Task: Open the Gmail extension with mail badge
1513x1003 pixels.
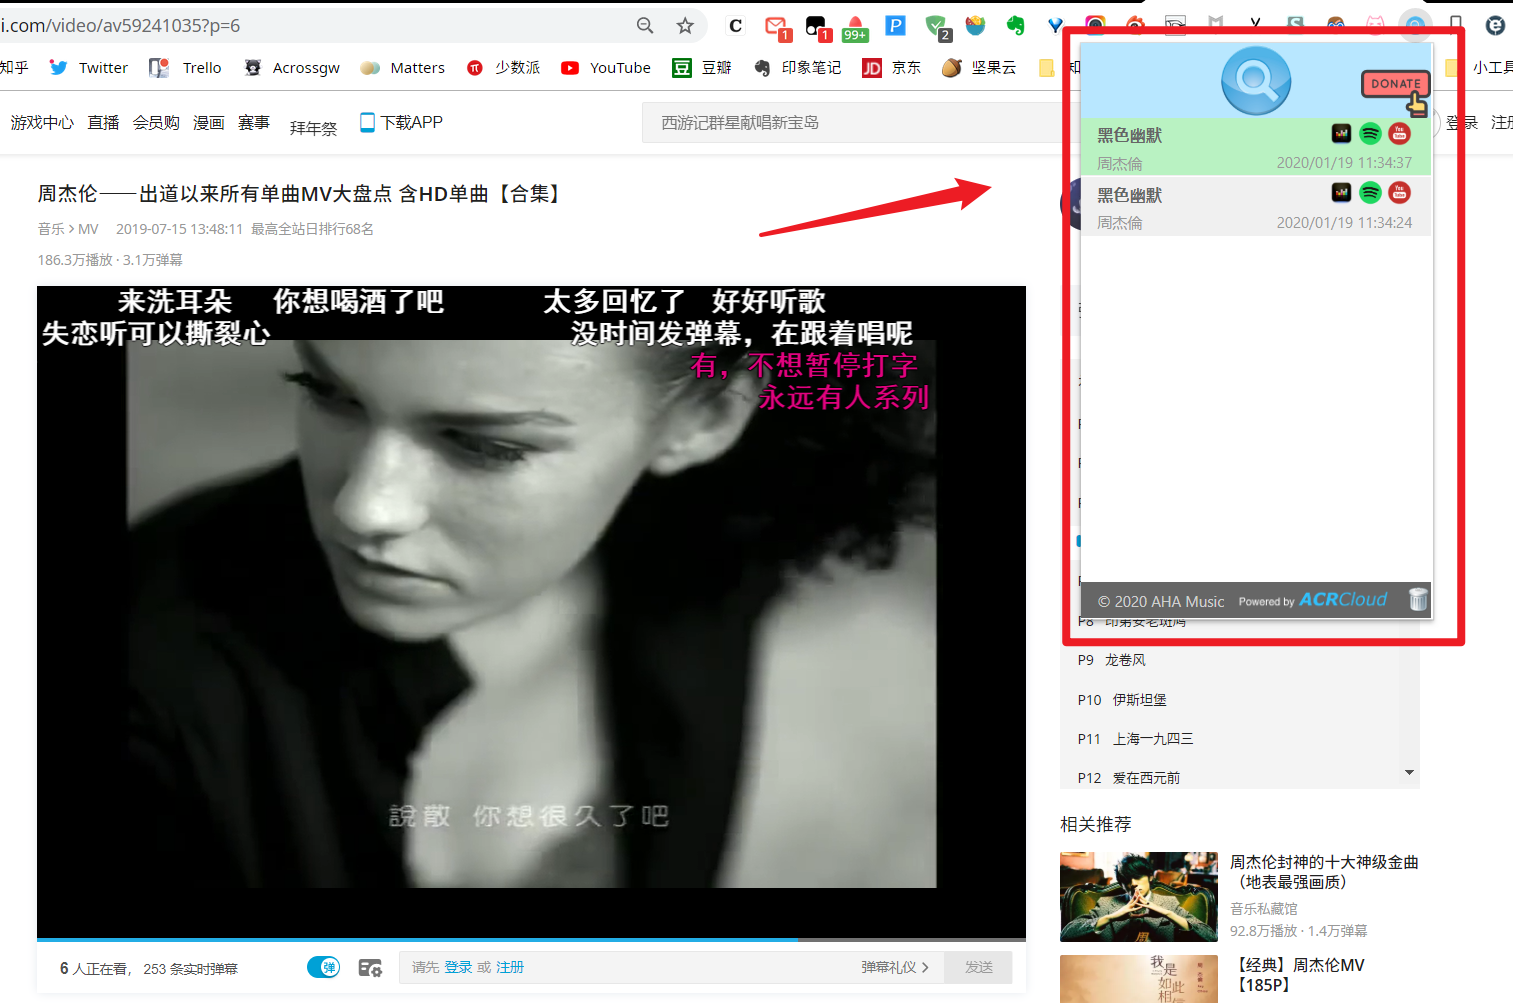Action: pos(776,27)
